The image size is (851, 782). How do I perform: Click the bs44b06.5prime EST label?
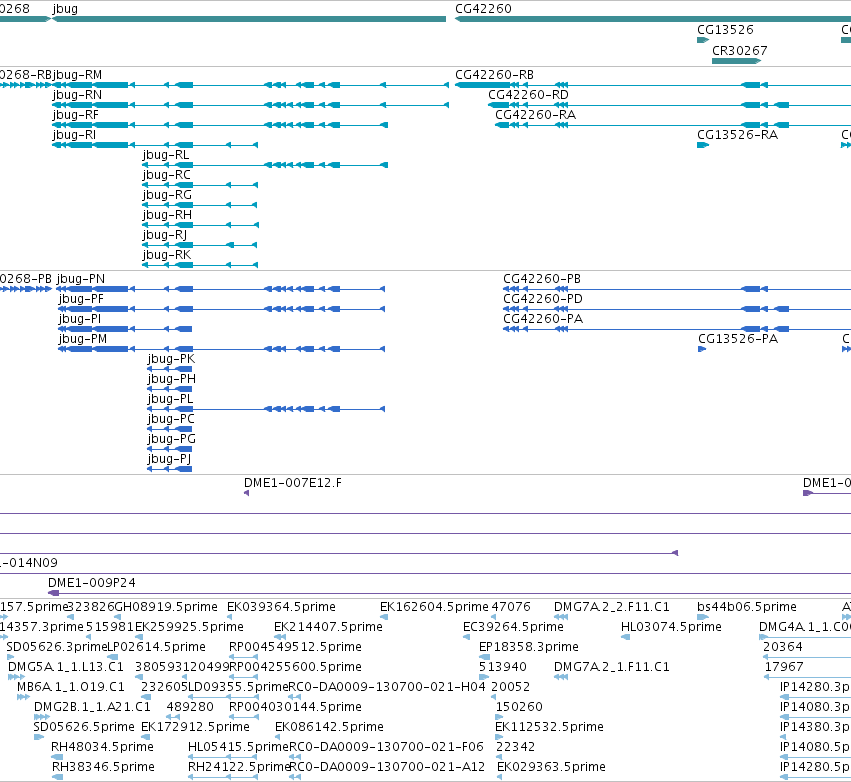[747, 607]
